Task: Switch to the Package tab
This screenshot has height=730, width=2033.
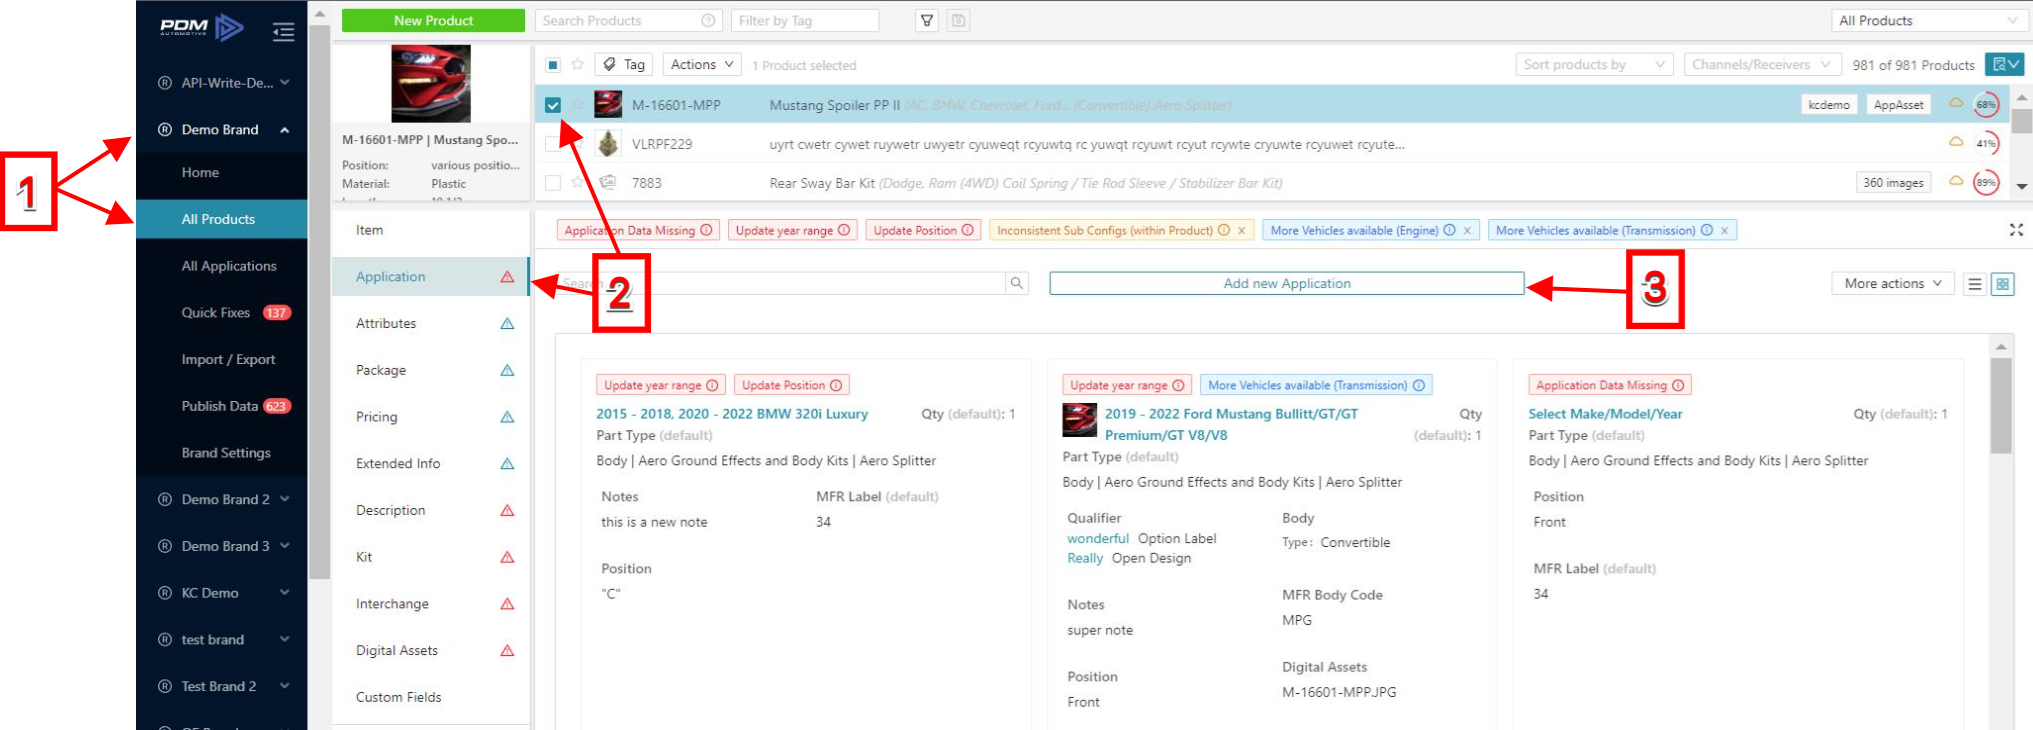Action: pyautogui.click(x=430, y=370)
